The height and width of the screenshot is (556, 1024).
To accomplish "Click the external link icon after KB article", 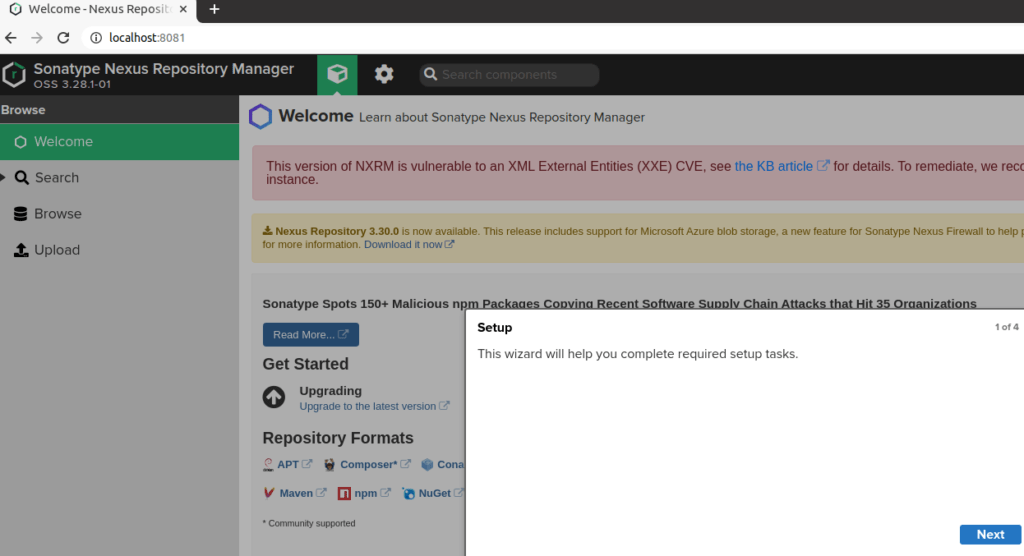I will click(x=823, y=165).
